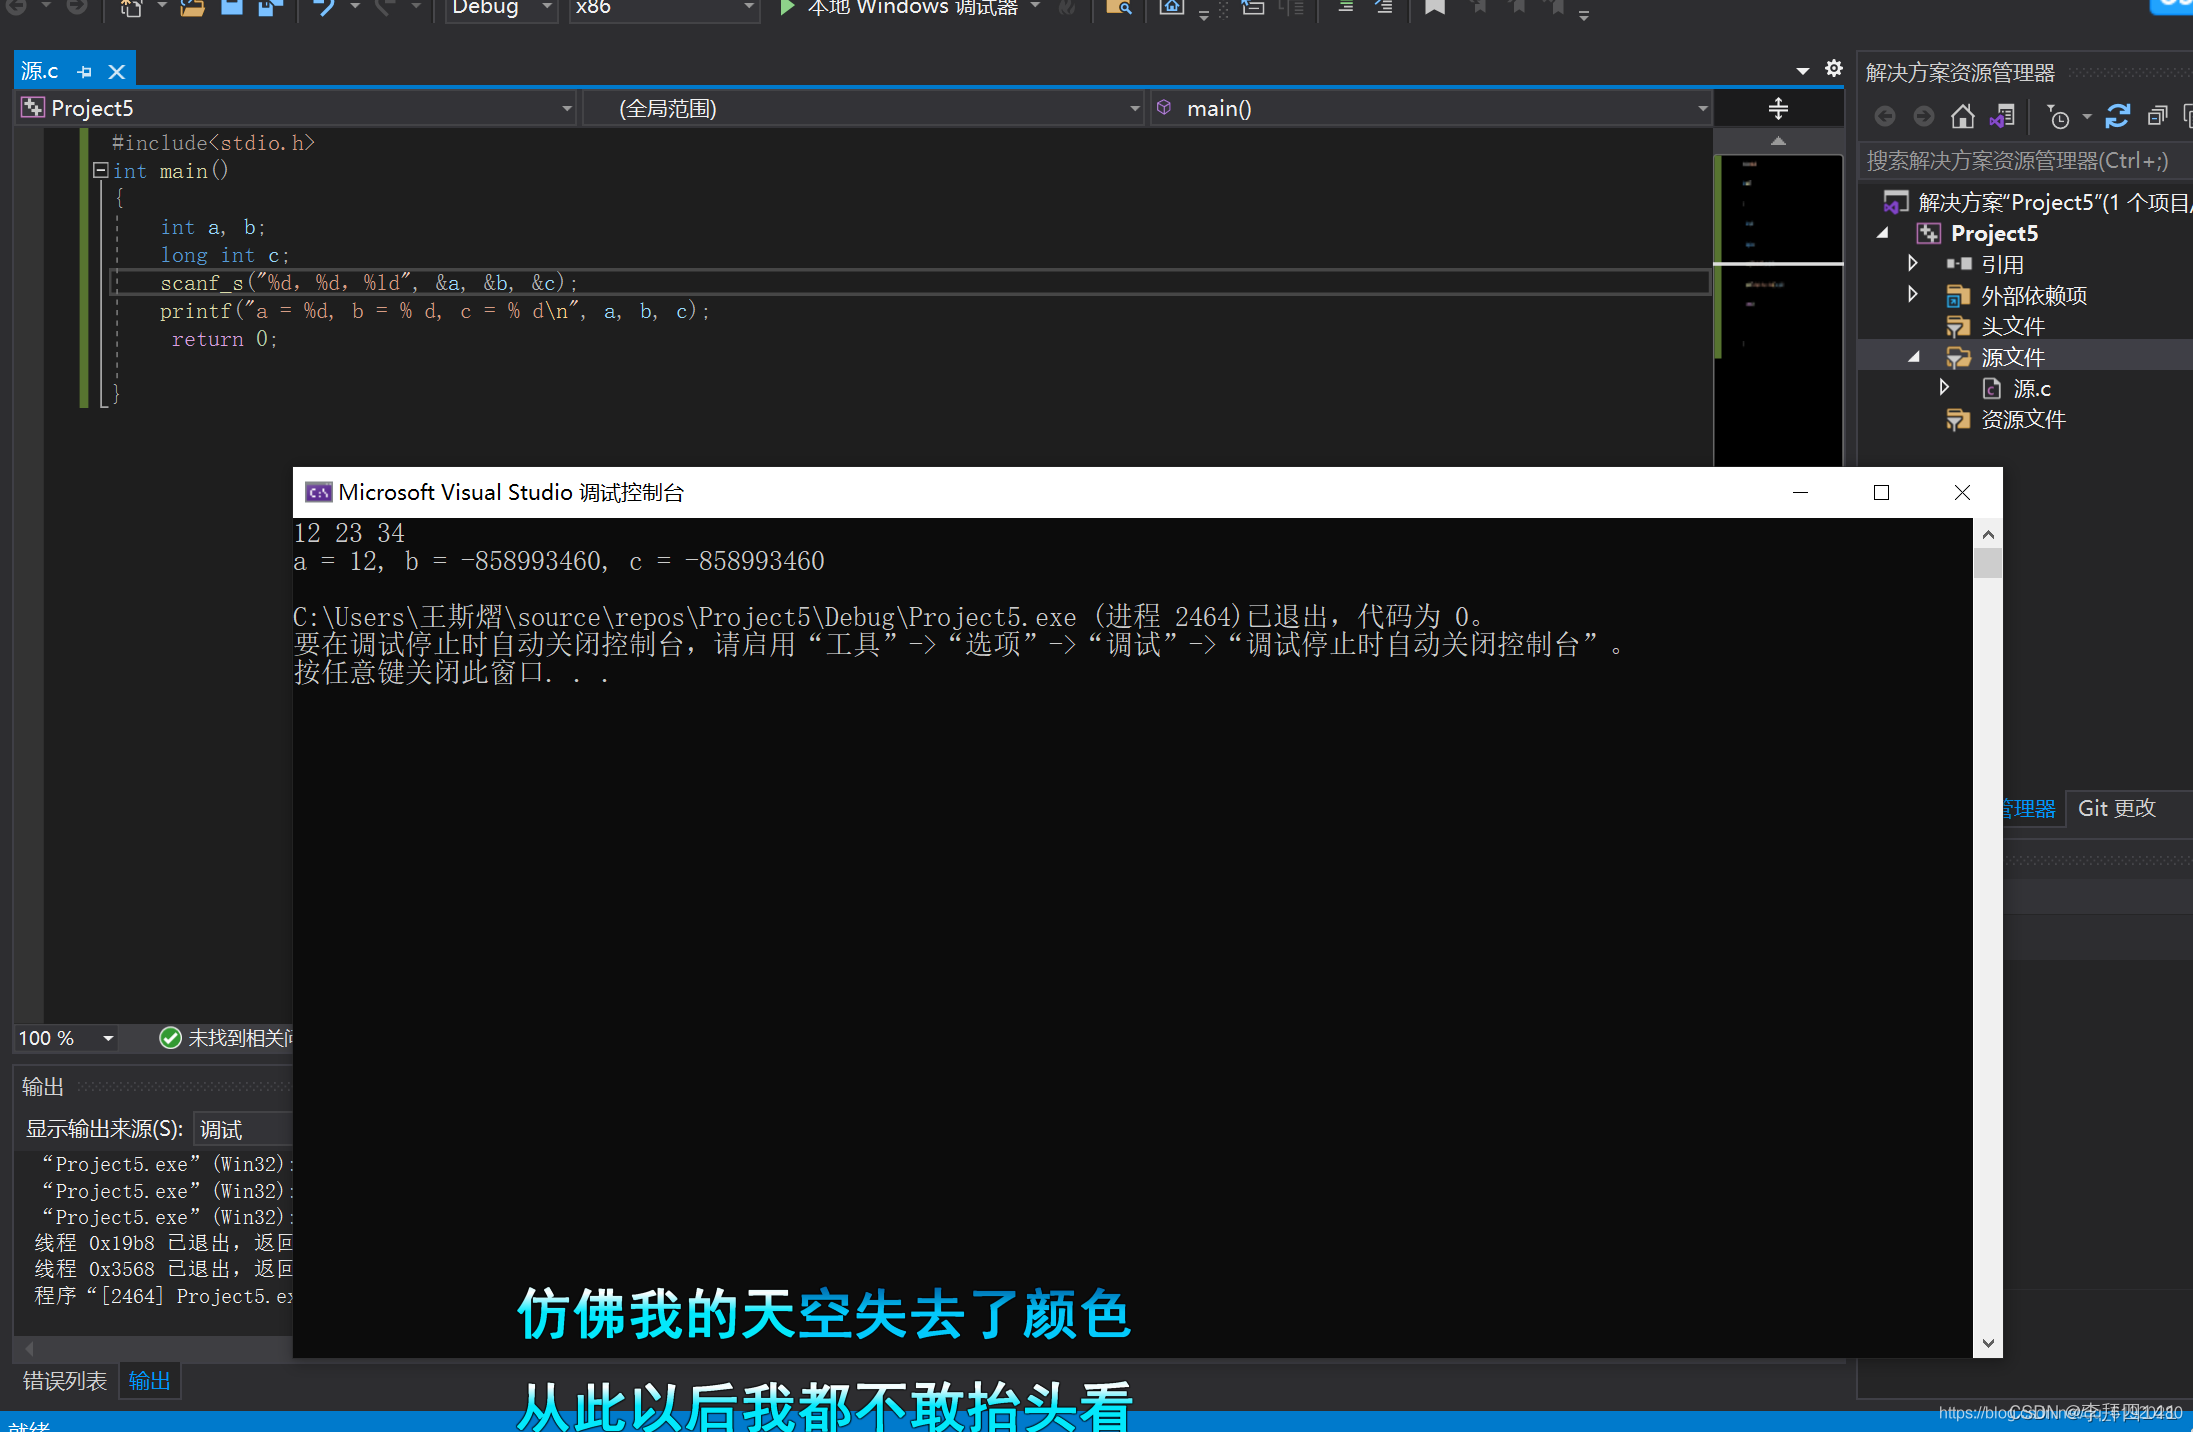
Task: Switch to the Git 更改 tab
Action: [x=2116, y=808]
